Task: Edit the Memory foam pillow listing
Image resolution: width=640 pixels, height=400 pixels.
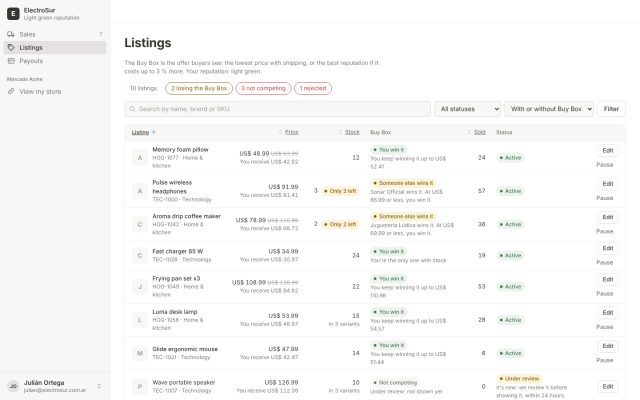Action: (608, 151)
